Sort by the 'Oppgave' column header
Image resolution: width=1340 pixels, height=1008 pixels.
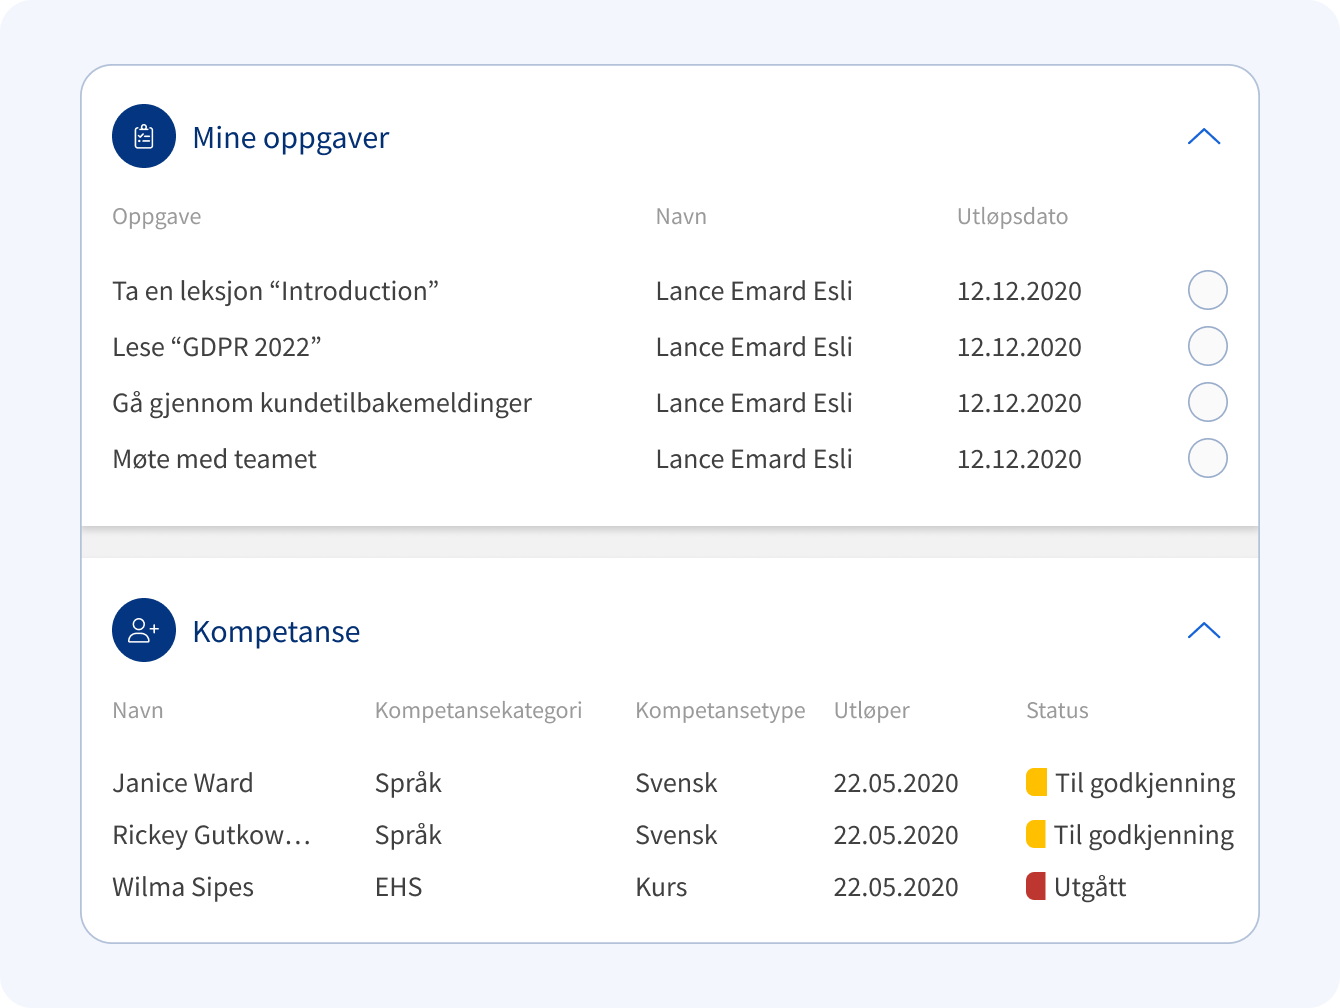click(x=157, y=217)
